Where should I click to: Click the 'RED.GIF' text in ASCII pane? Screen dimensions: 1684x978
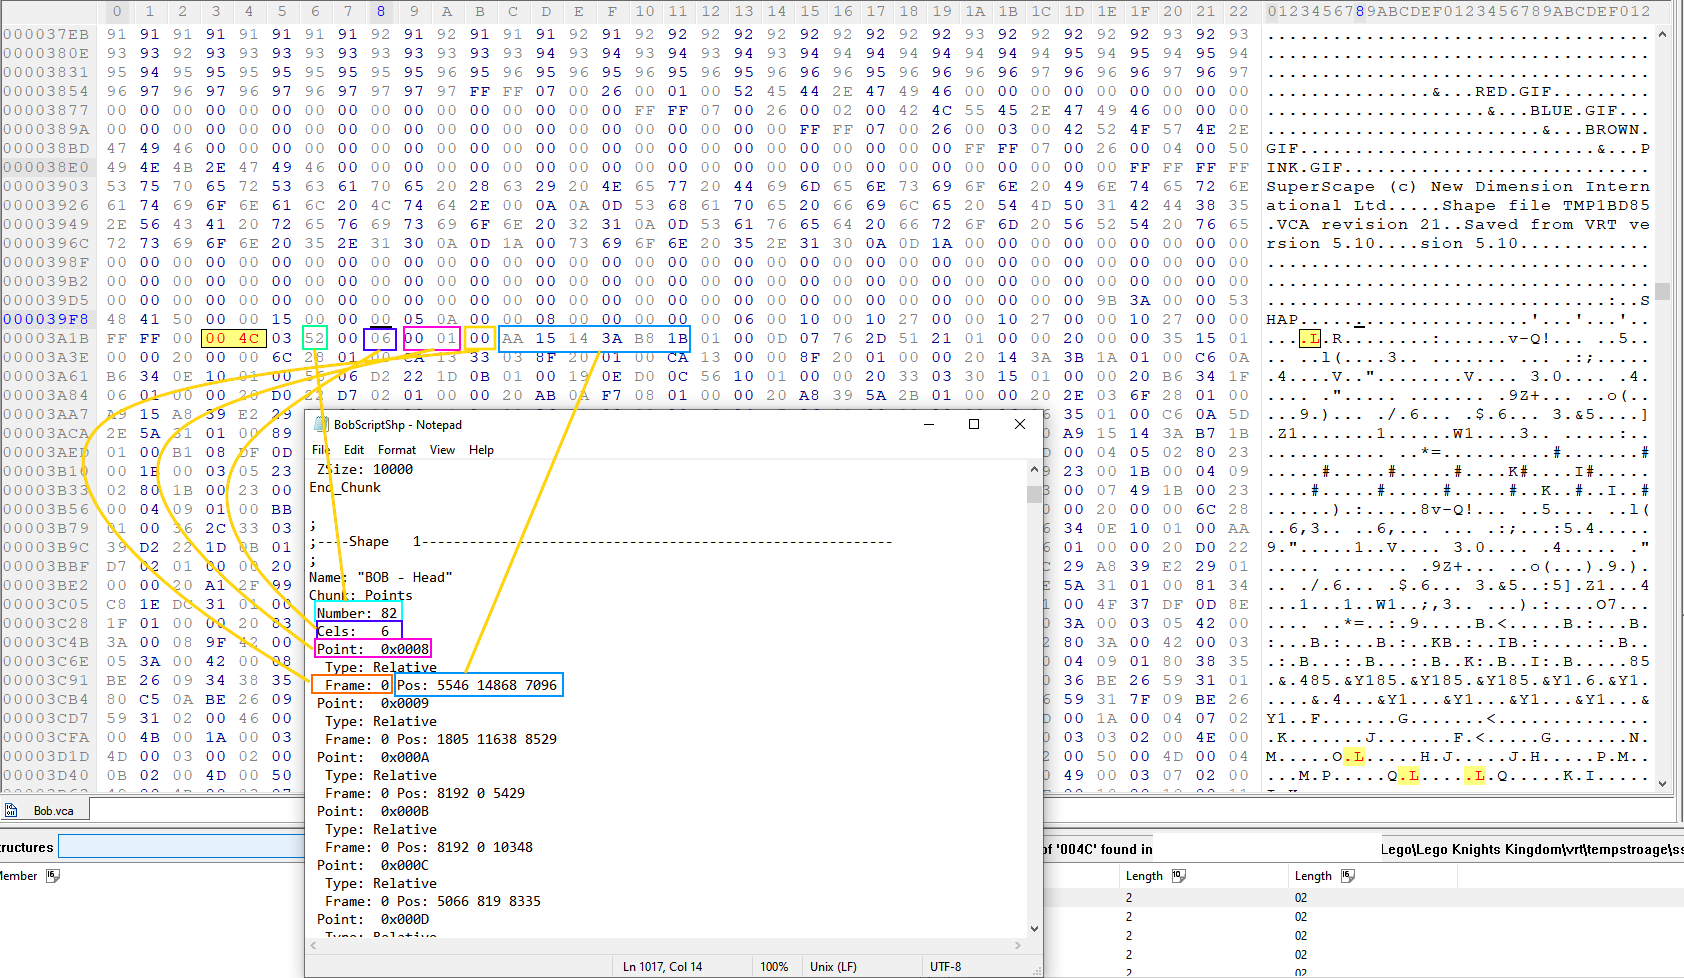[1513, 91]
